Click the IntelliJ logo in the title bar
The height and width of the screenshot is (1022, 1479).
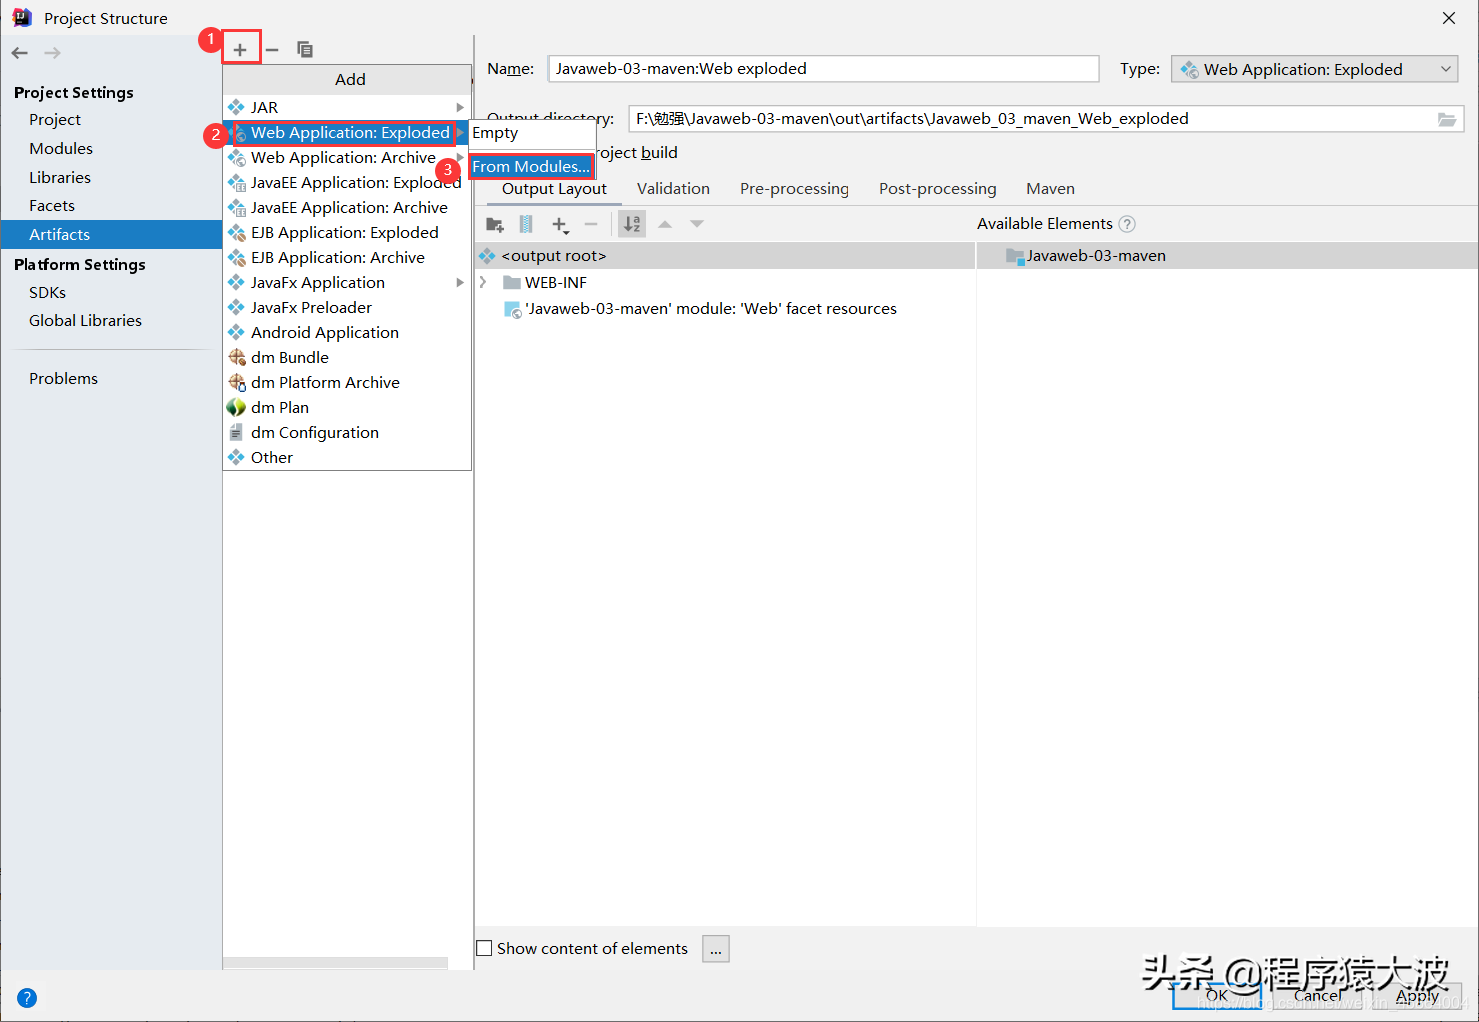point(22,17)
